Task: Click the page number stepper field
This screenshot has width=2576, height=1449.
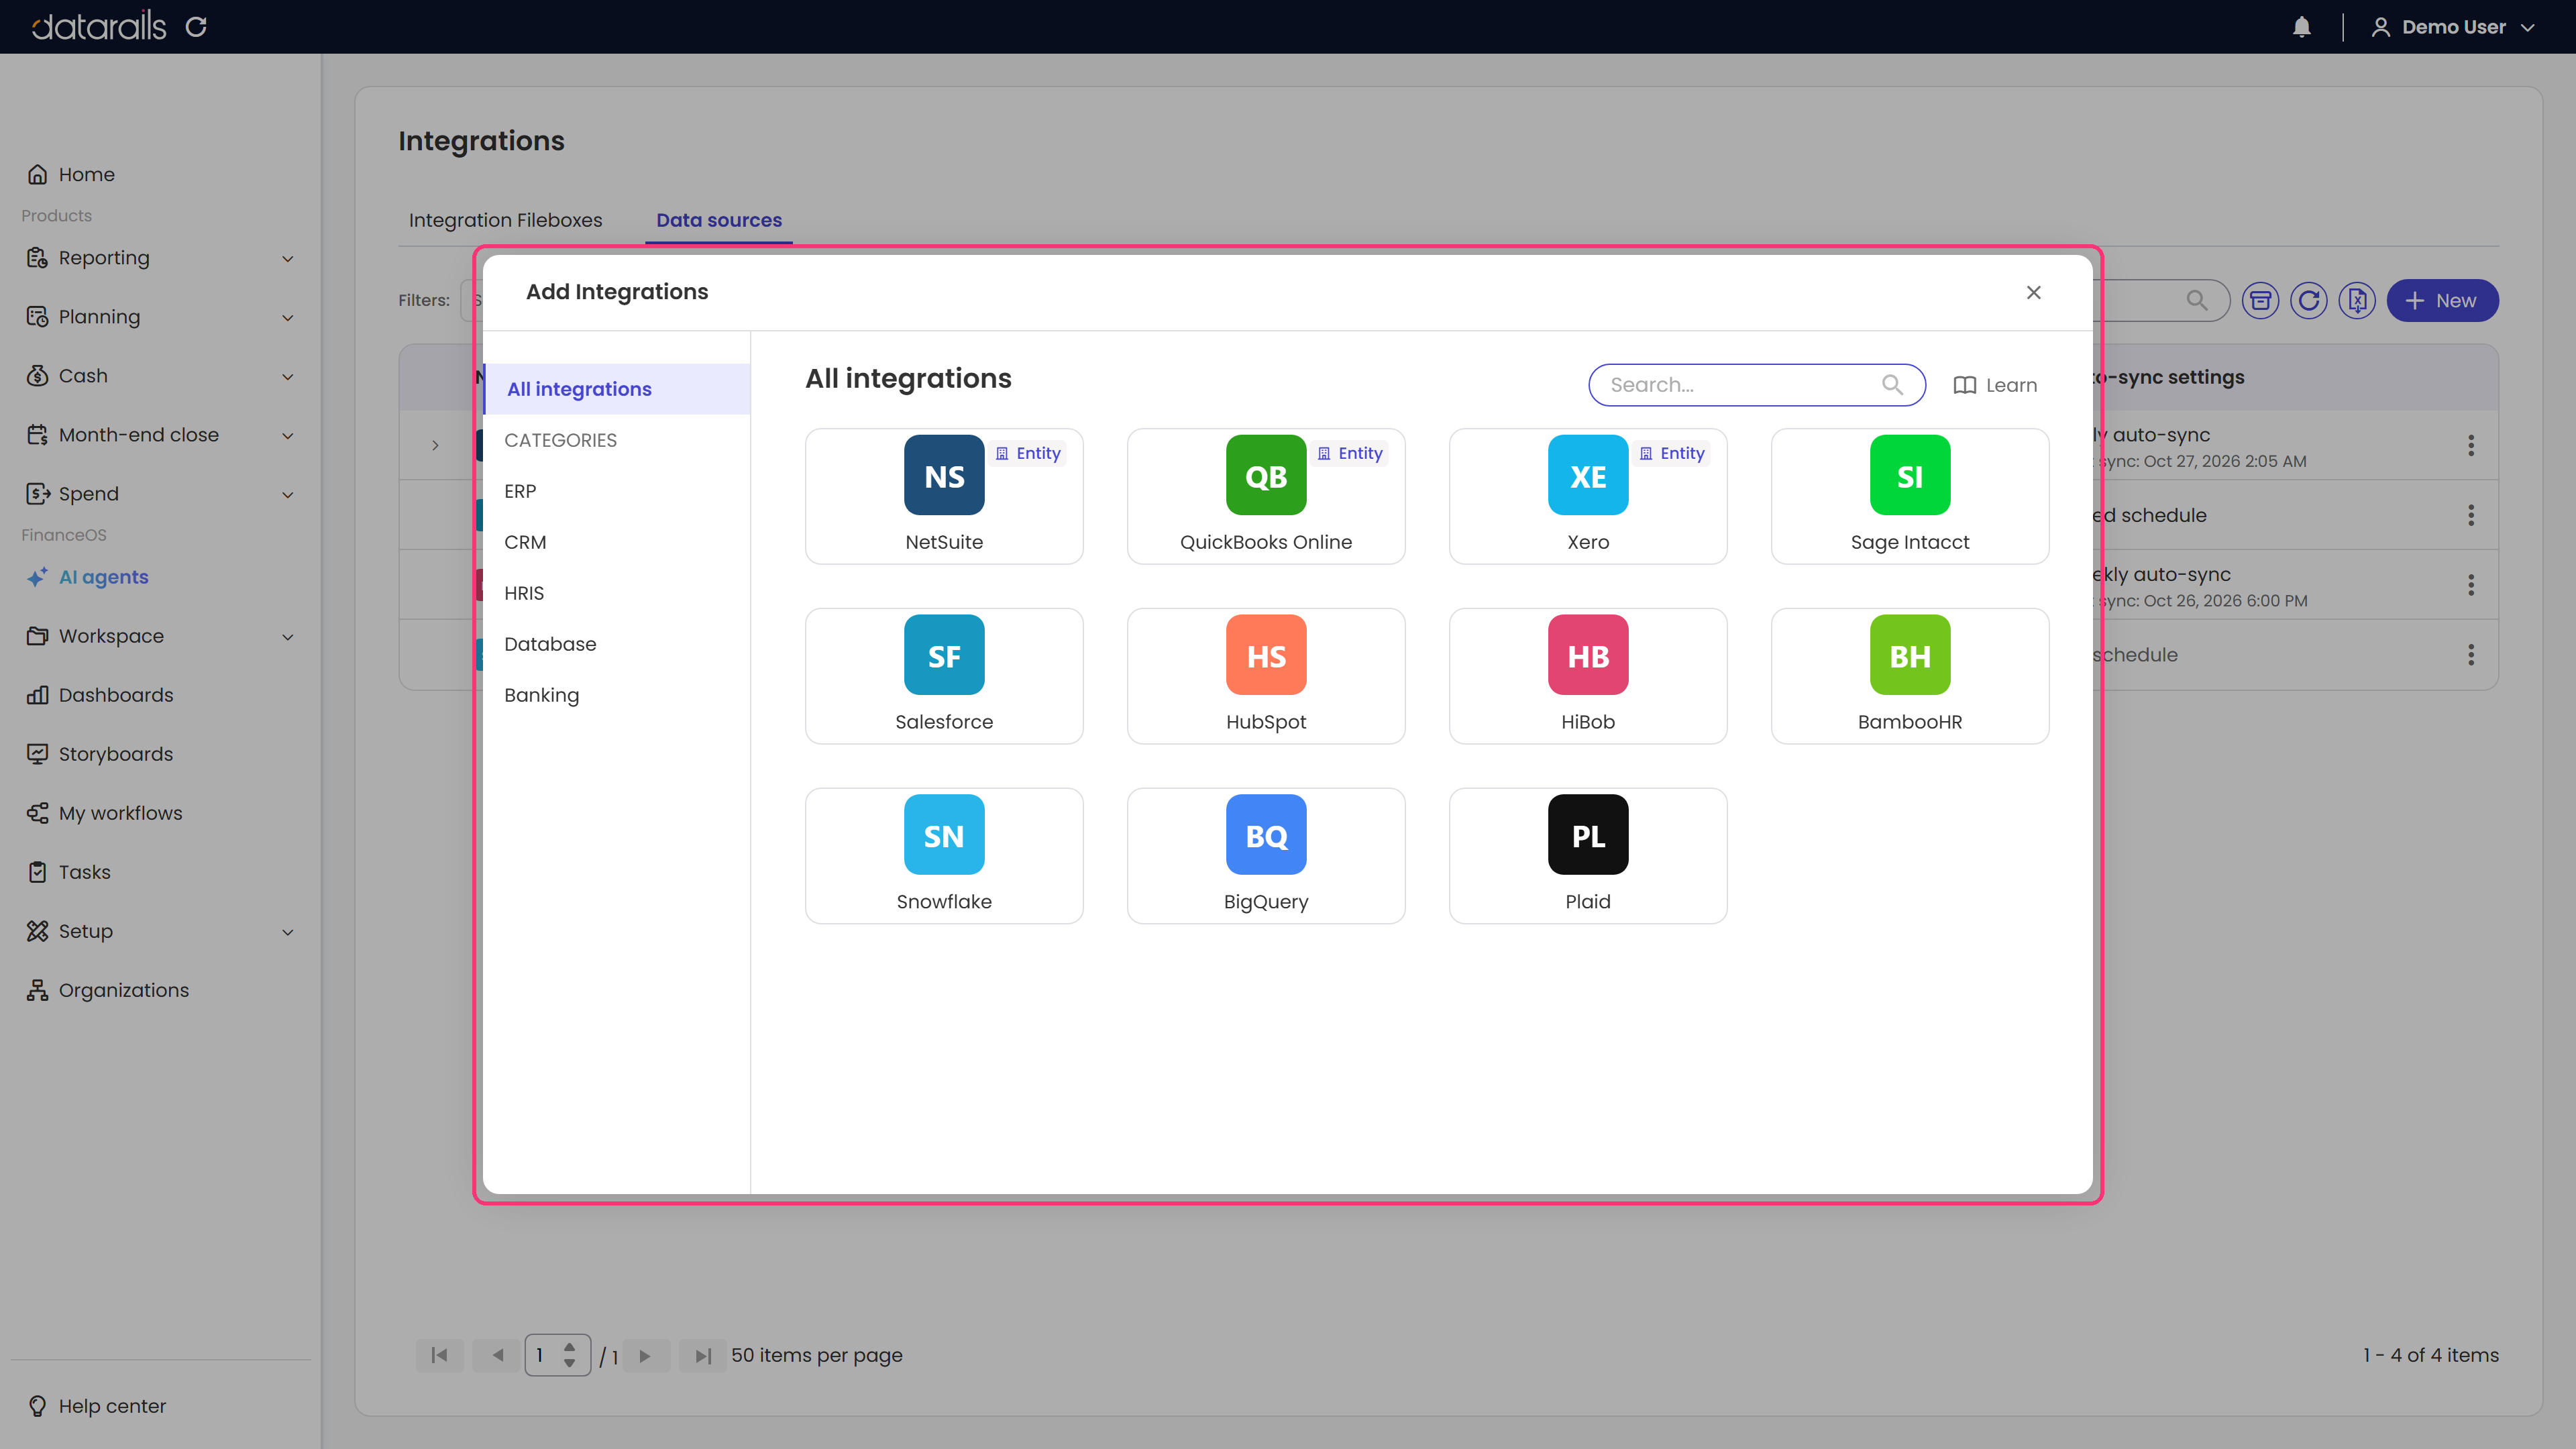Action: coord(557,1355)
